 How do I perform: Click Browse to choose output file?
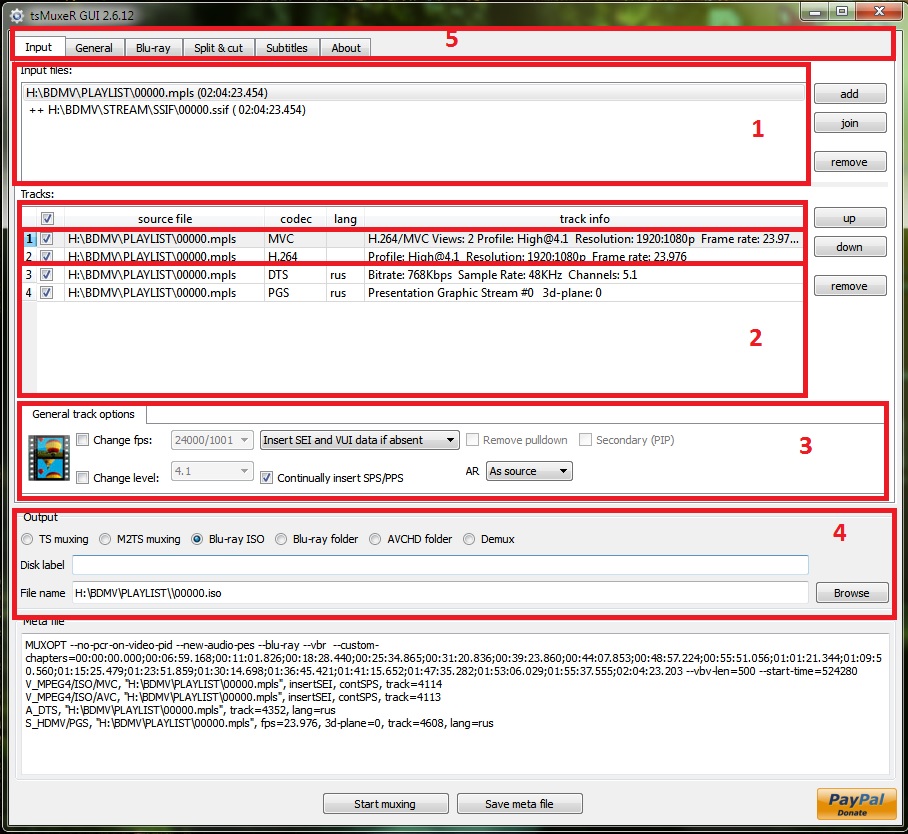(x=851, y=593)
